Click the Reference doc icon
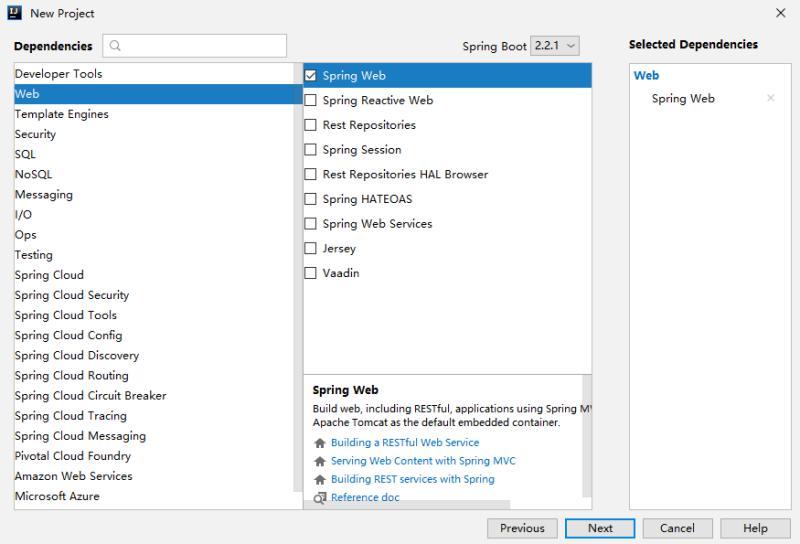The width and height of the screenshot is (800, 544). coord(320,498)
